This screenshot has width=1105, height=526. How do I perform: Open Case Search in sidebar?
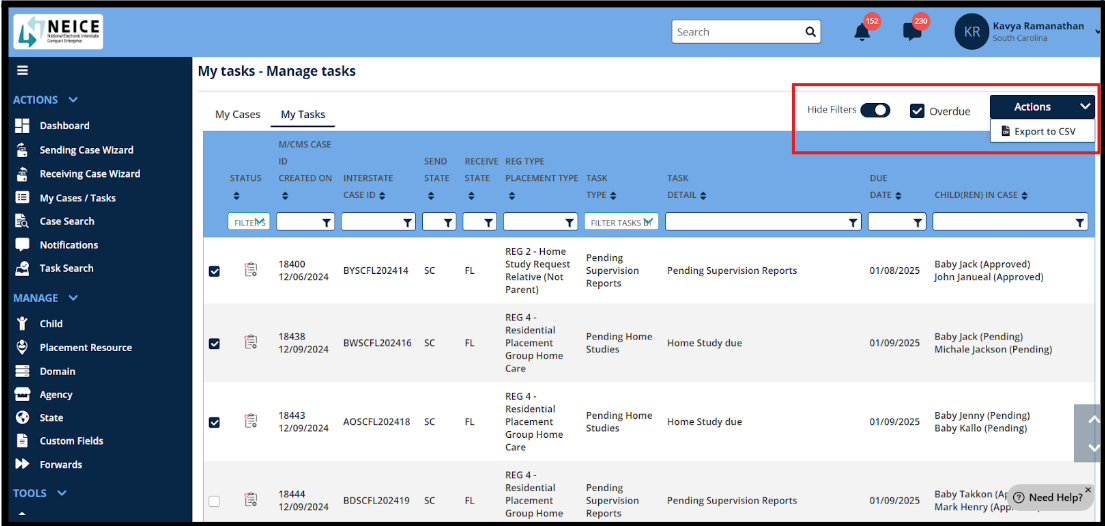pyautogui.click(x=66, y=221)
